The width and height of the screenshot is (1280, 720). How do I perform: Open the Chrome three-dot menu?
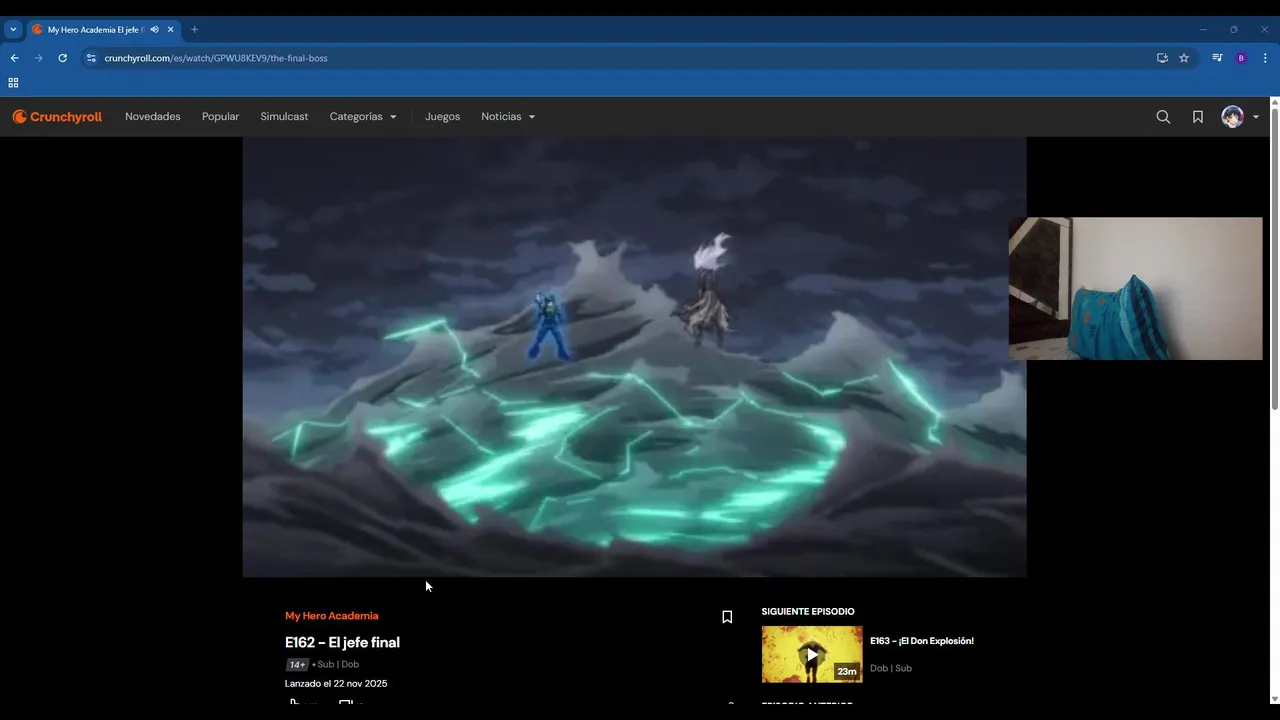(1265, 58)
